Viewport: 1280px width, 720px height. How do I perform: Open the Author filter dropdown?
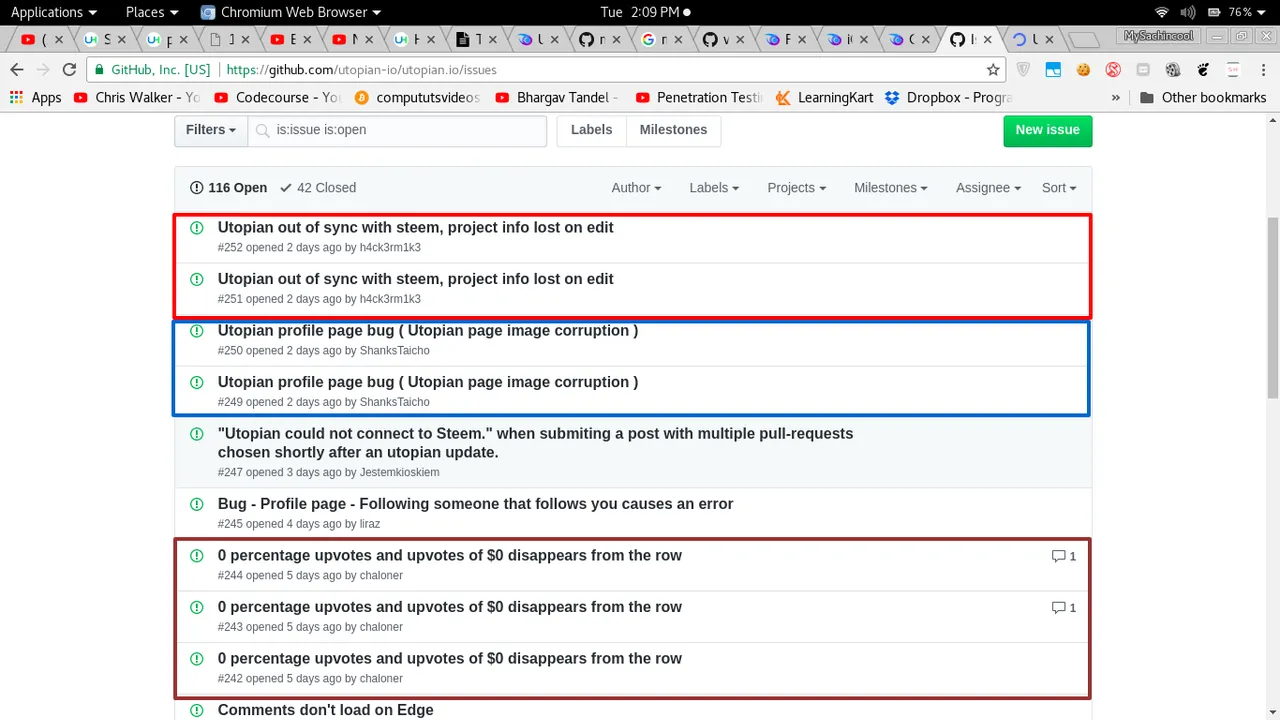636,188
